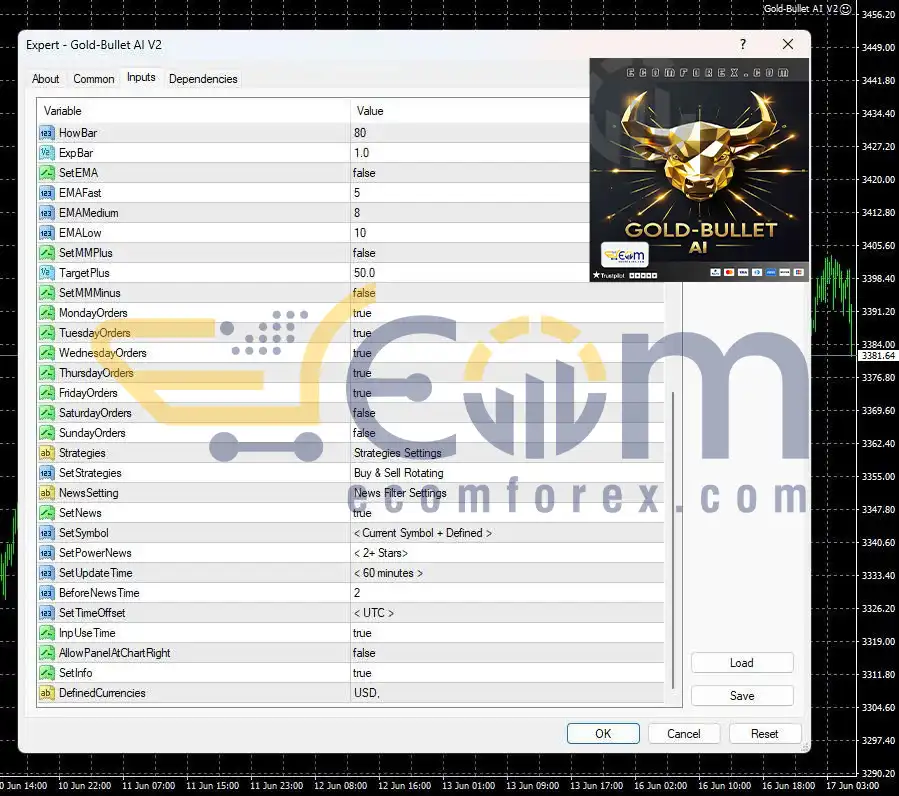Toggle MondayOrders true value
This screenshot has height=796, width=899.
coord(362,313)
